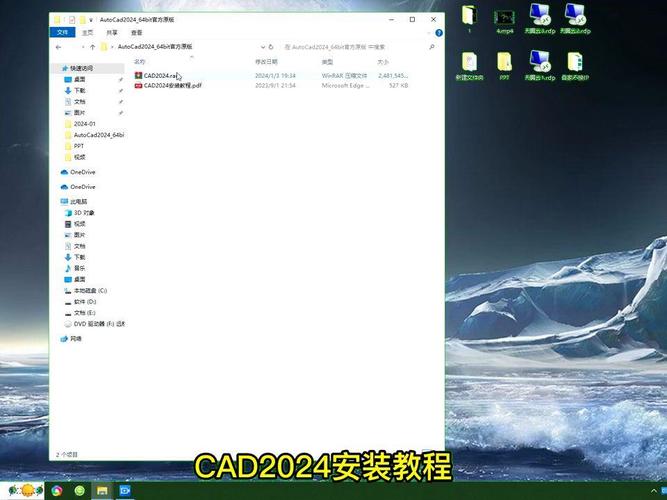The height and width of the screenshot is (500, 667).
Task: Open the 2024-01 folder in sidebar
Action: [84, 124]
